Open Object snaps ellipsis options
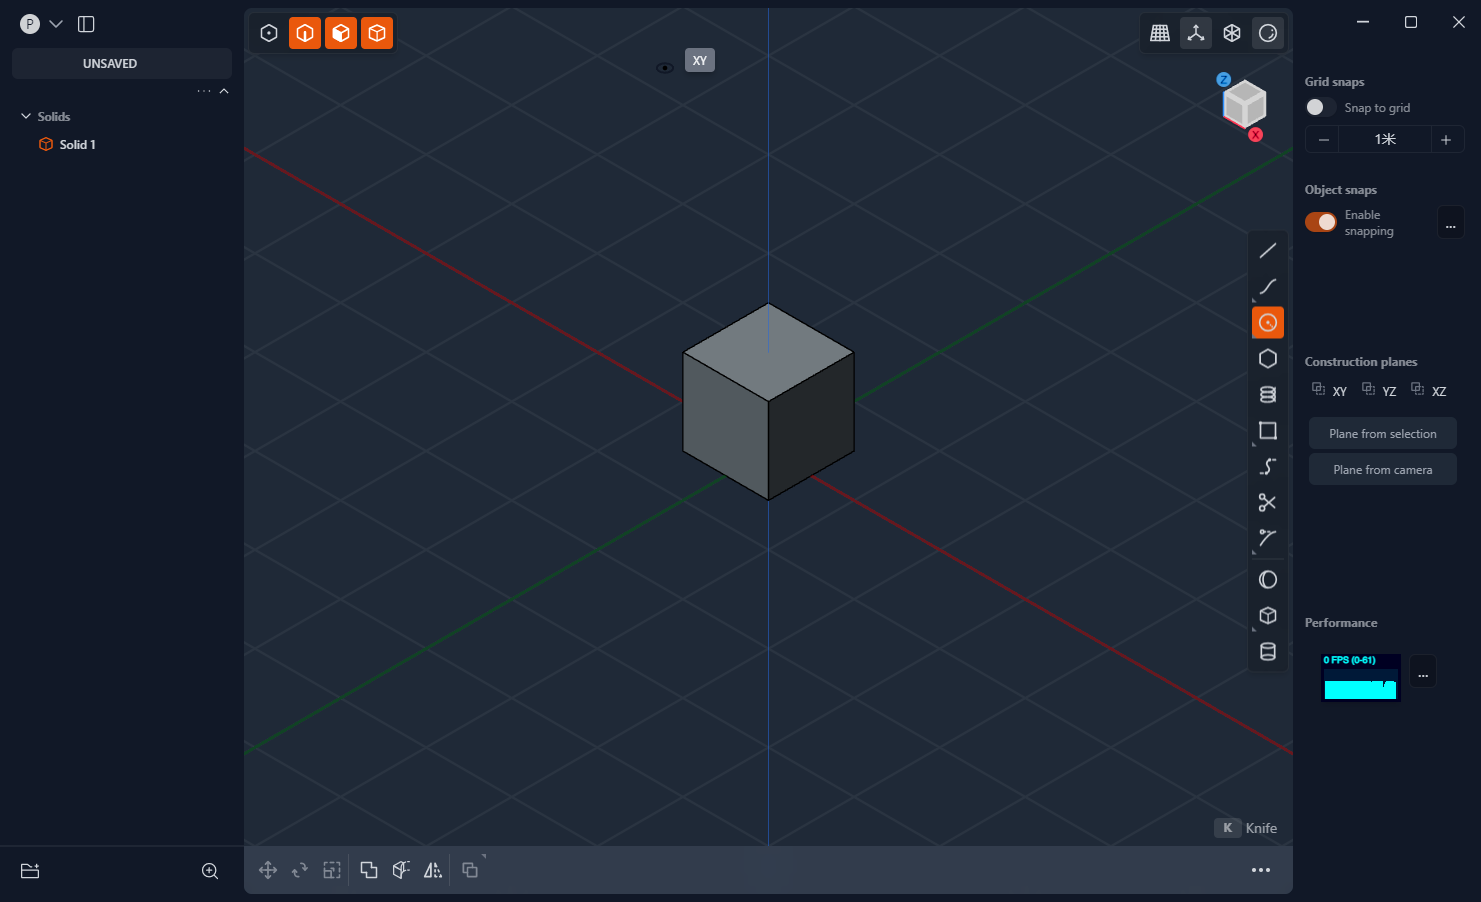 (x=1451, y=222)
